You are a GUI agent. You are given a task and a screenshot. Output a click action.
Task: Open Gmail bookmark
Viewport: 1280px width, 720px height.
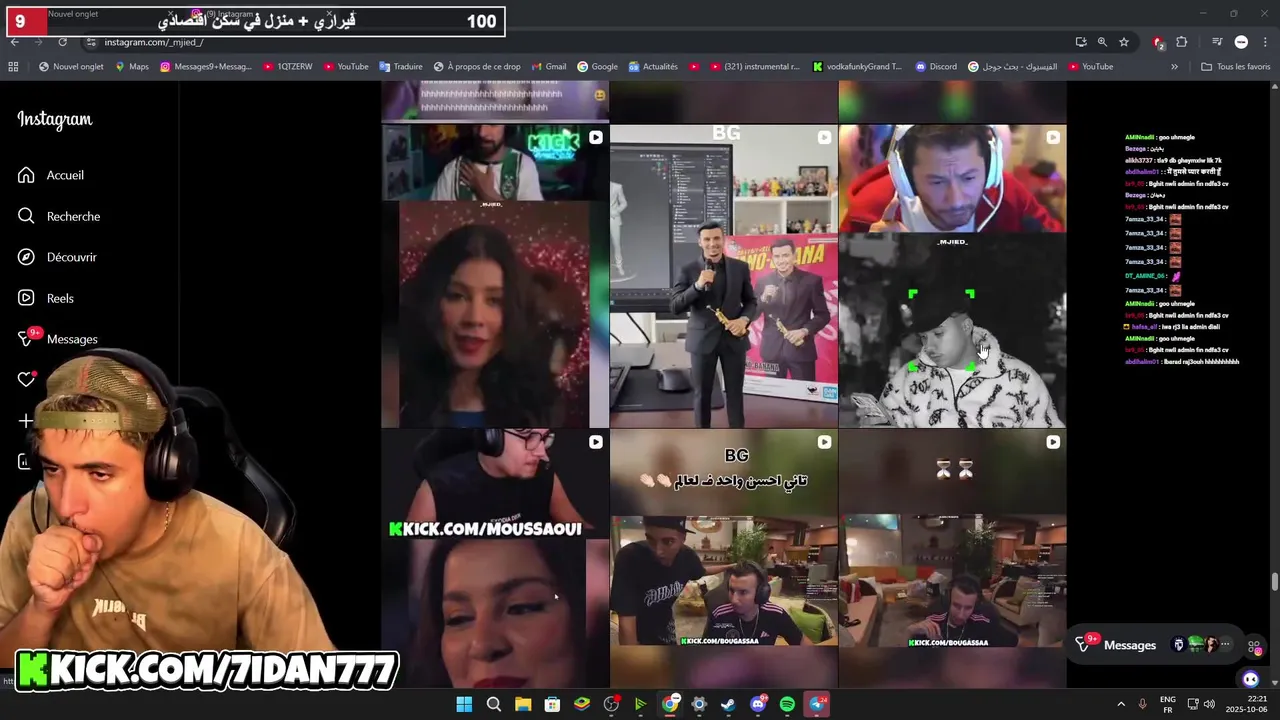pos(549,67)
